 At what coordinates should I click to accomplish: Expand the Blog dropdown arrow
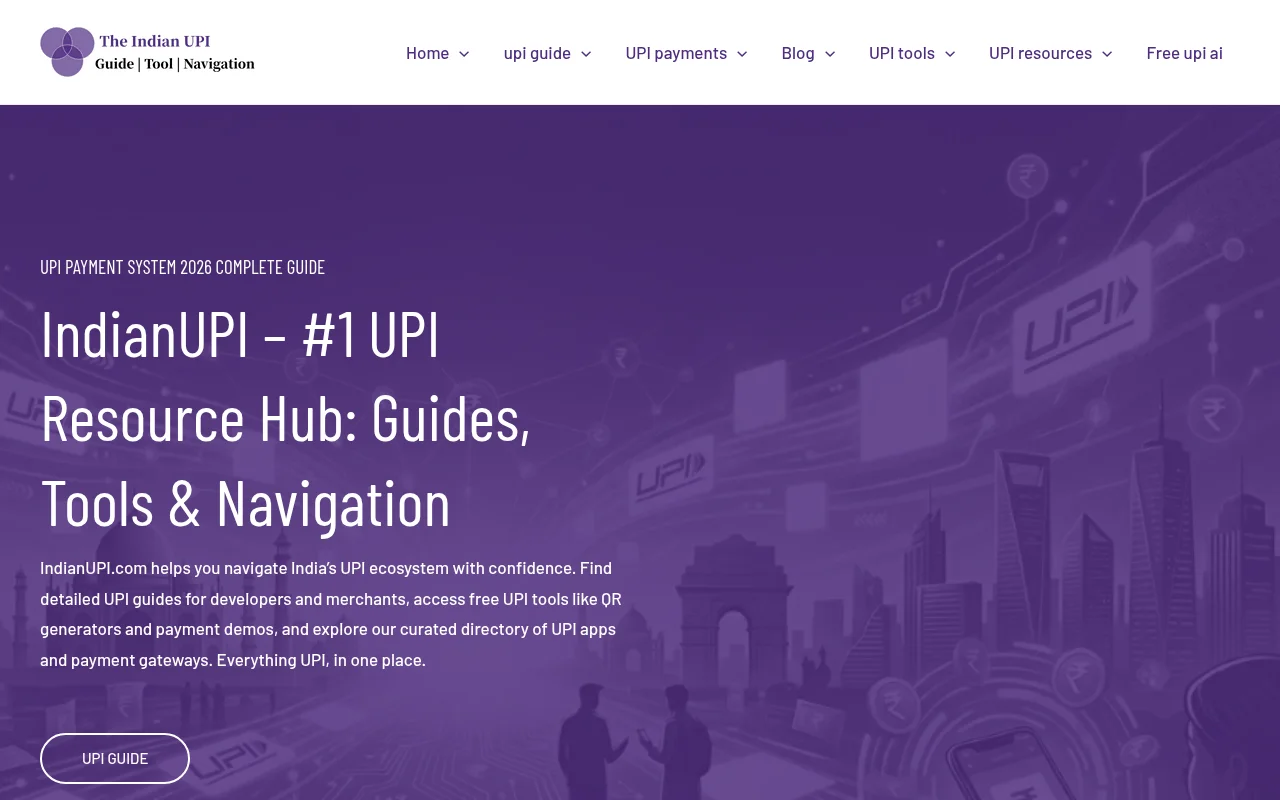click(x=830, y=54)
